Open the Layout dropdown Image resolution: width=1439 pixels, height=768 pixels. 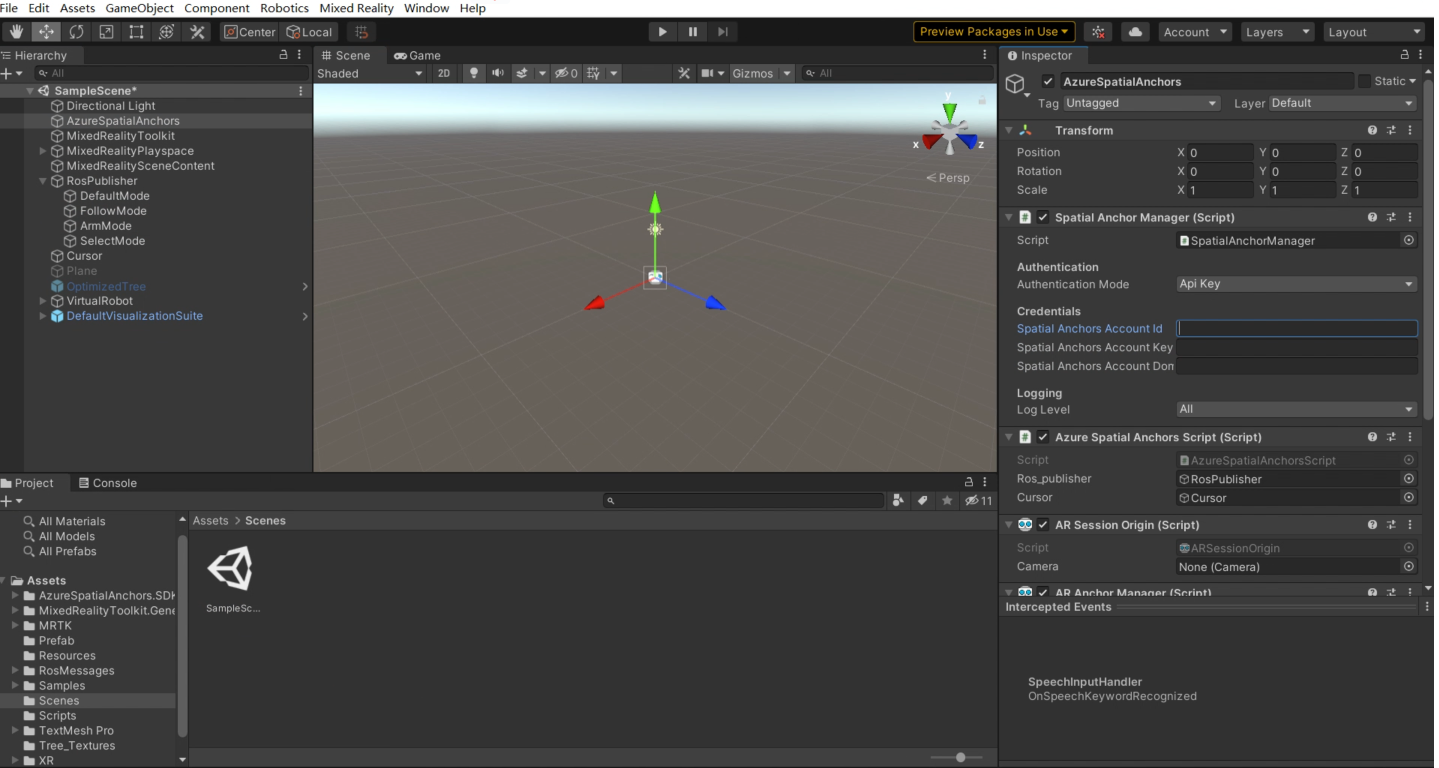pos(1374,32)
